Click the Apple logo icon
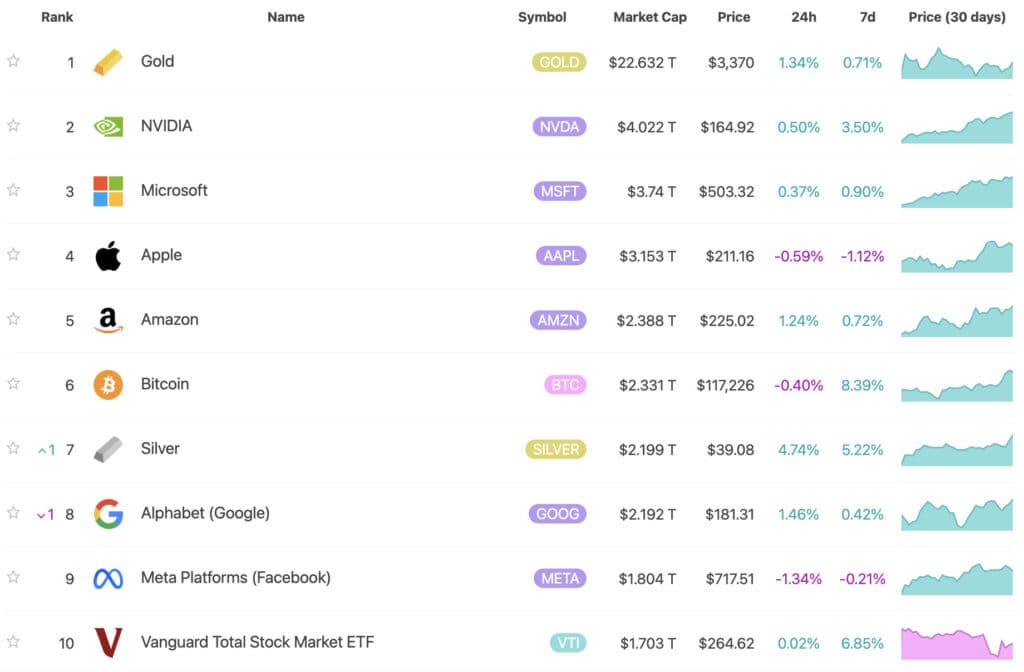 coord(108,255)
